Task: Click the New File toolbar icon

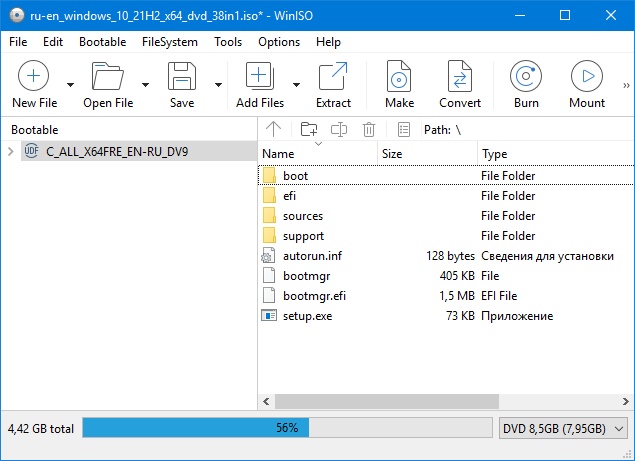Action: (x=33, y=78)
